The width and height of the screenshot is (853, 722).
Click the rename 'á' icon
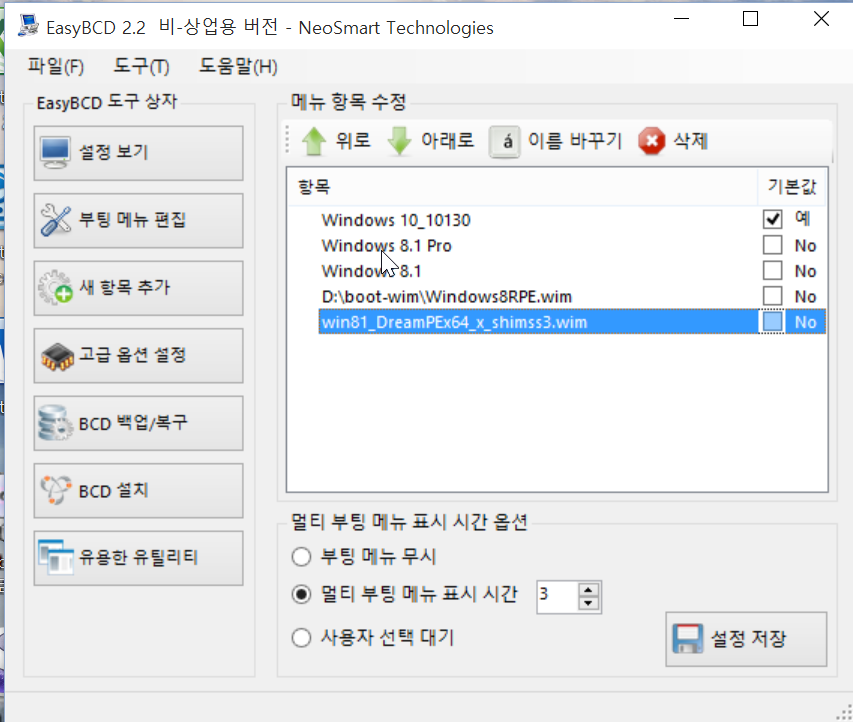504,141
